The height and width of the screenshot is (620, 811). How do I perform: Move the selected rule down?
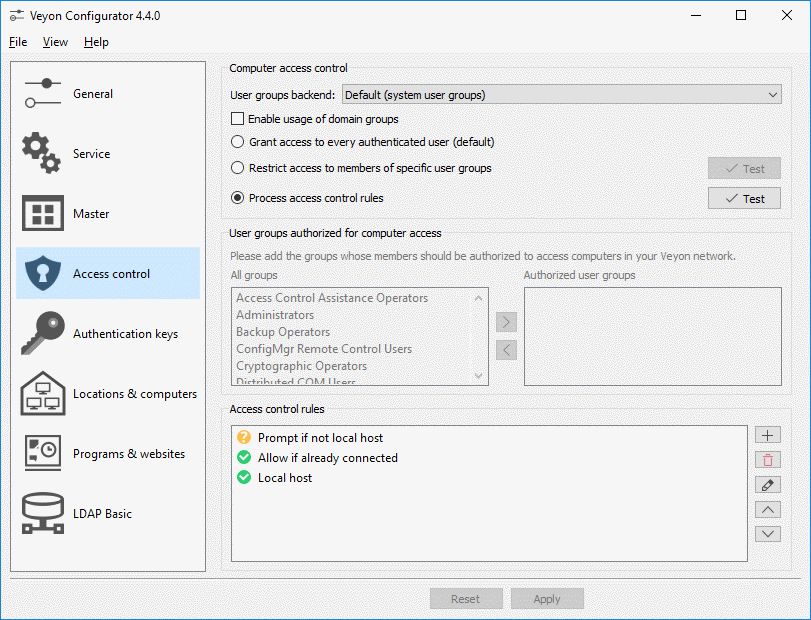point(768,534)
